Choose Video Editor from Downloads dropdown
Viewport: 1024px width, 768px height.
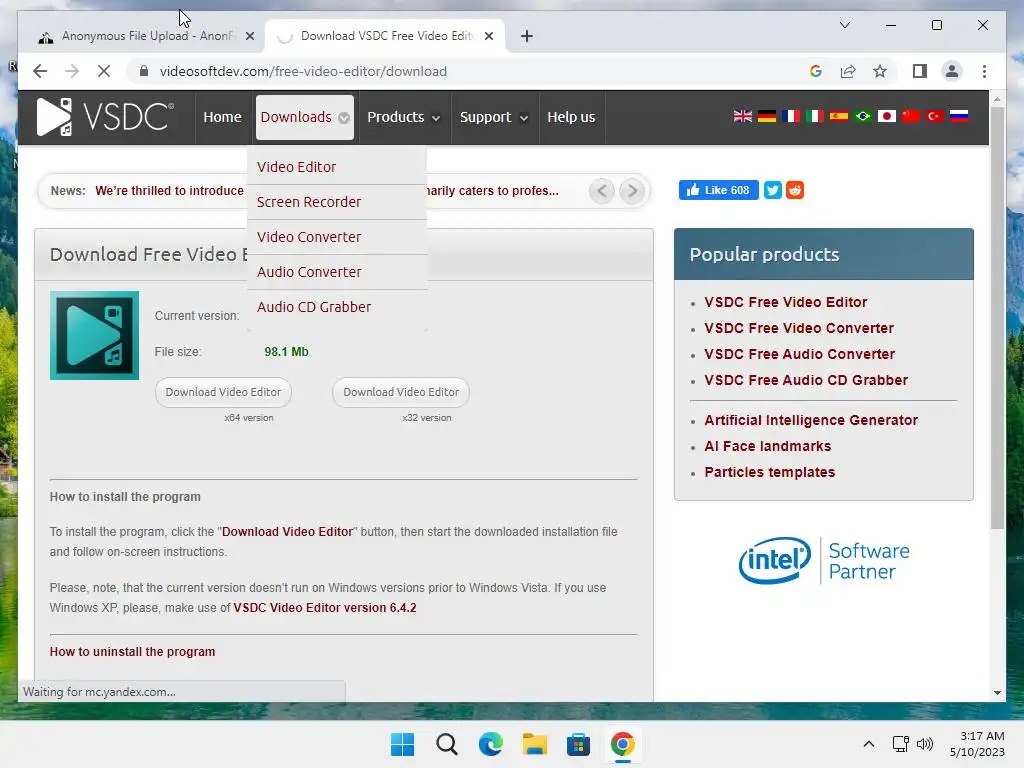337,167
